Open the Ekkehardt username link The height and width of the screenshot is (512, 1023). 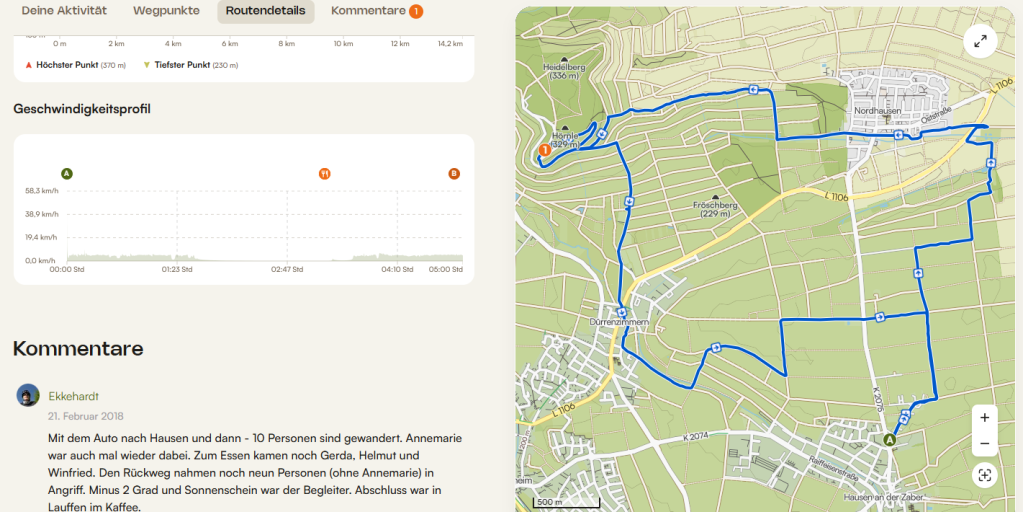74,396
